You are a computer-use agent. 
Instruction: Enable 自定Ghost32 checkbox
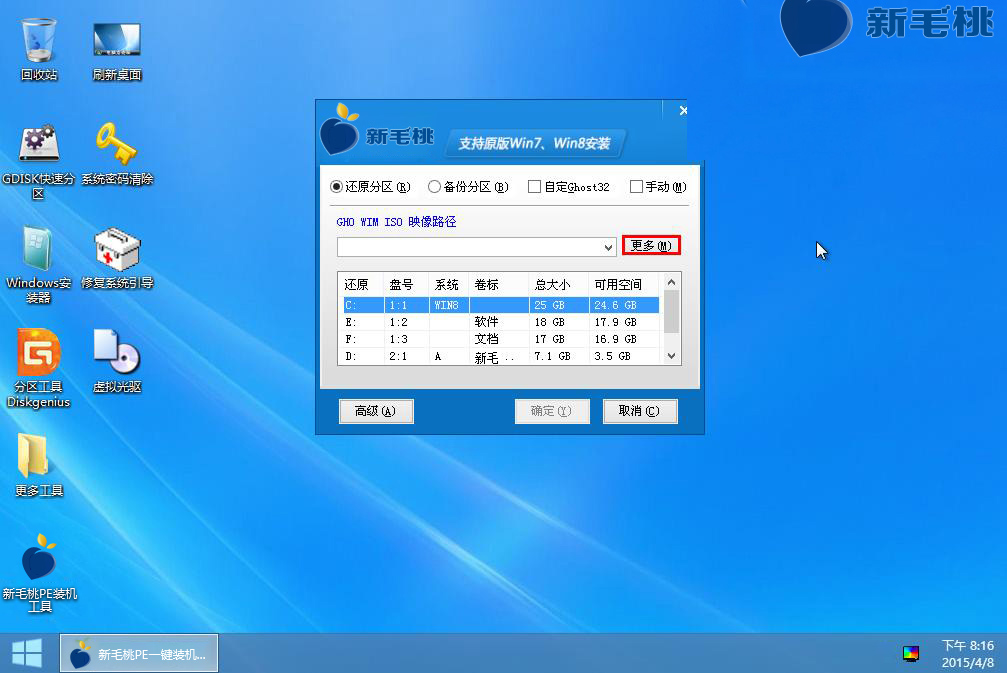[x=568, y=187]
